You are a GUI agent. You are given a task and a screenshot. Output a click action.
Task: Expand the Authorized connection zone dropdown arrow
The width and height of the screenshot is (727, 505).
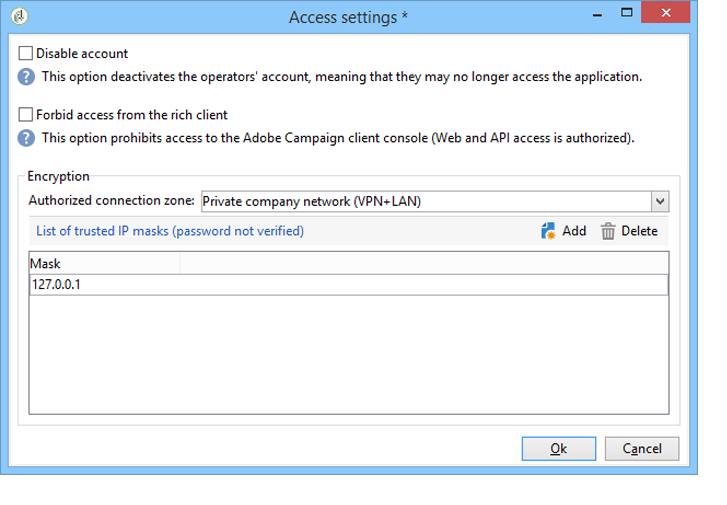[659, 201]
